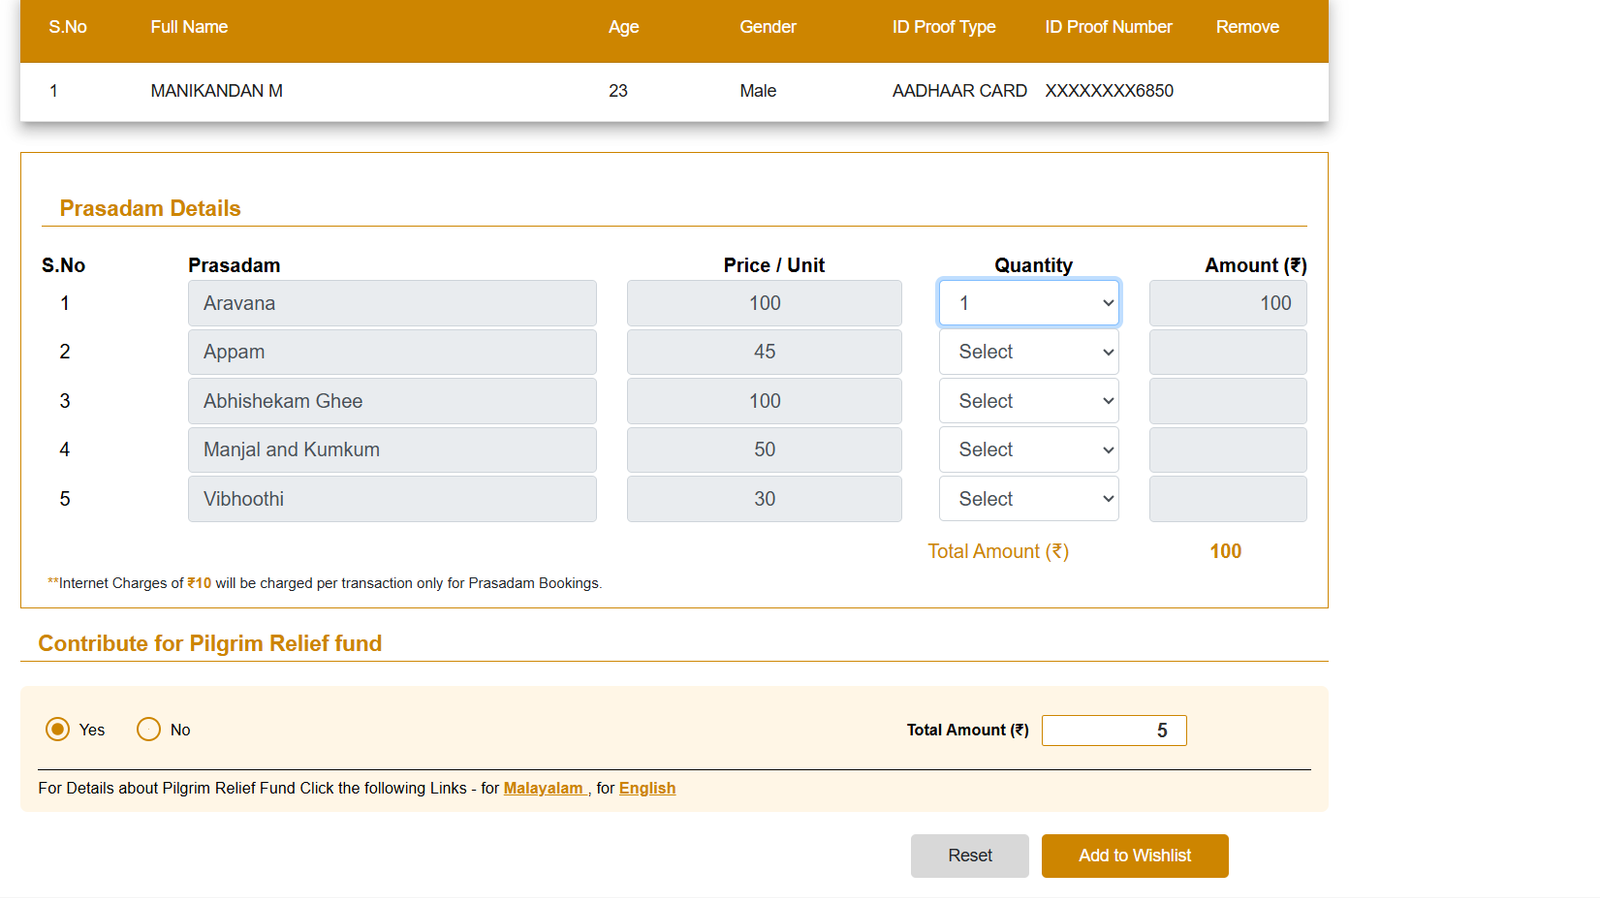
Task: Click the Aravana amount field
Action: coord(1227,303)
